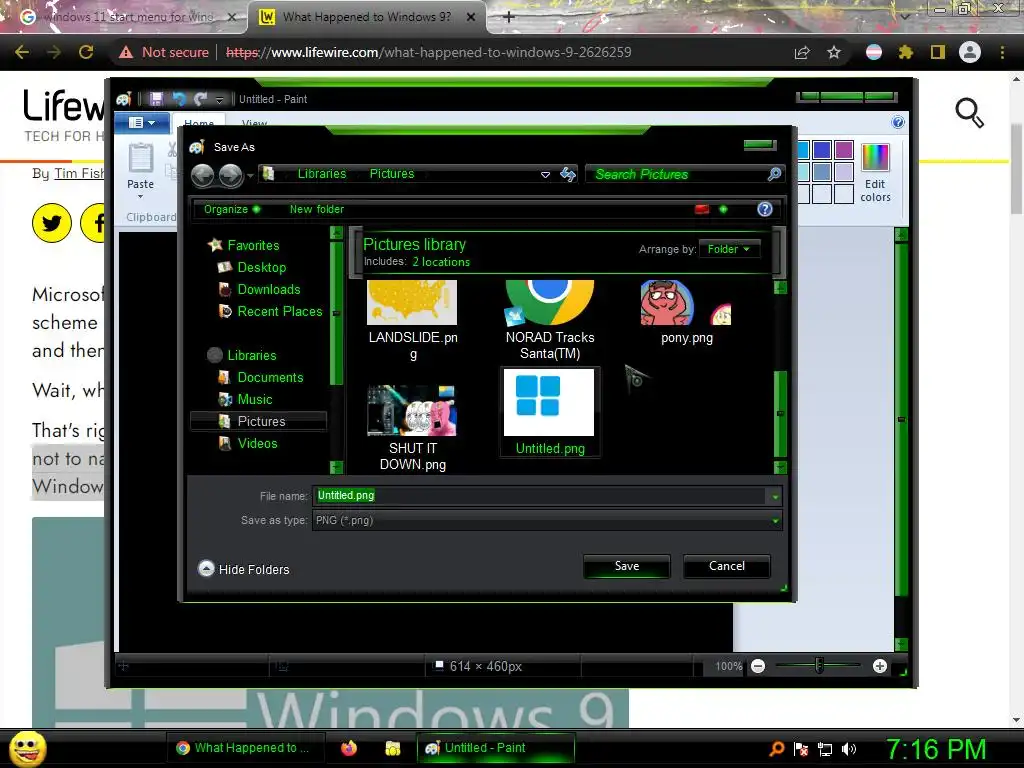1024x768 pixels.
Task: Open Chrome's extensions puzzle icon
Action: (905, 52)
